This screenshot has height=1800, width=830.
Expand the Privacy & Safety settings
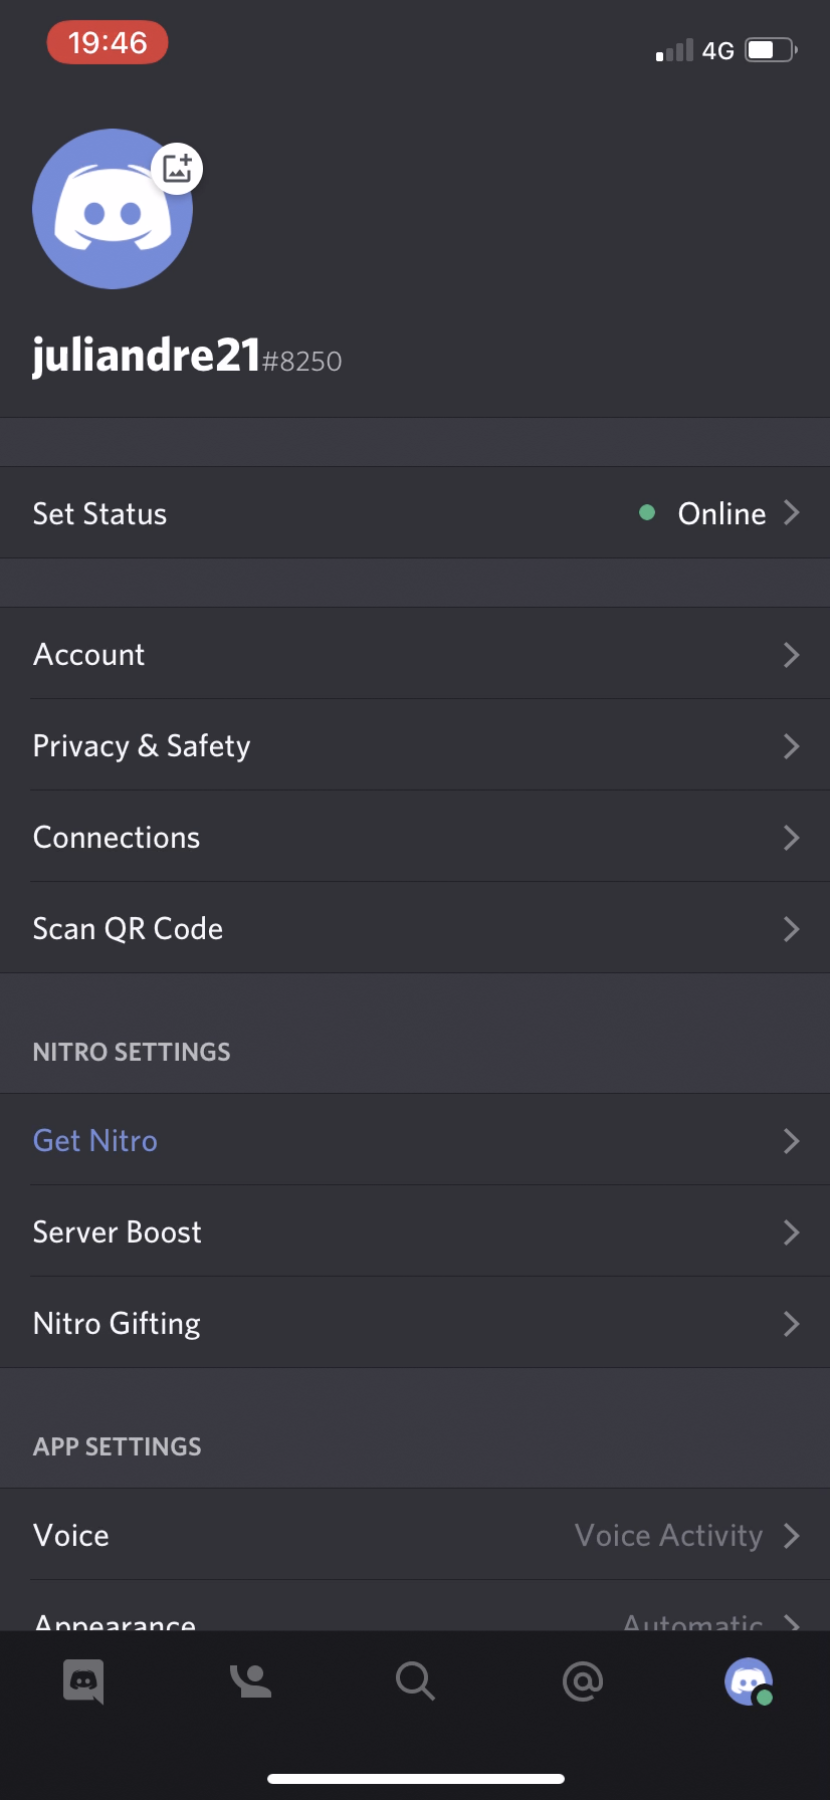[x=415, y=746]
